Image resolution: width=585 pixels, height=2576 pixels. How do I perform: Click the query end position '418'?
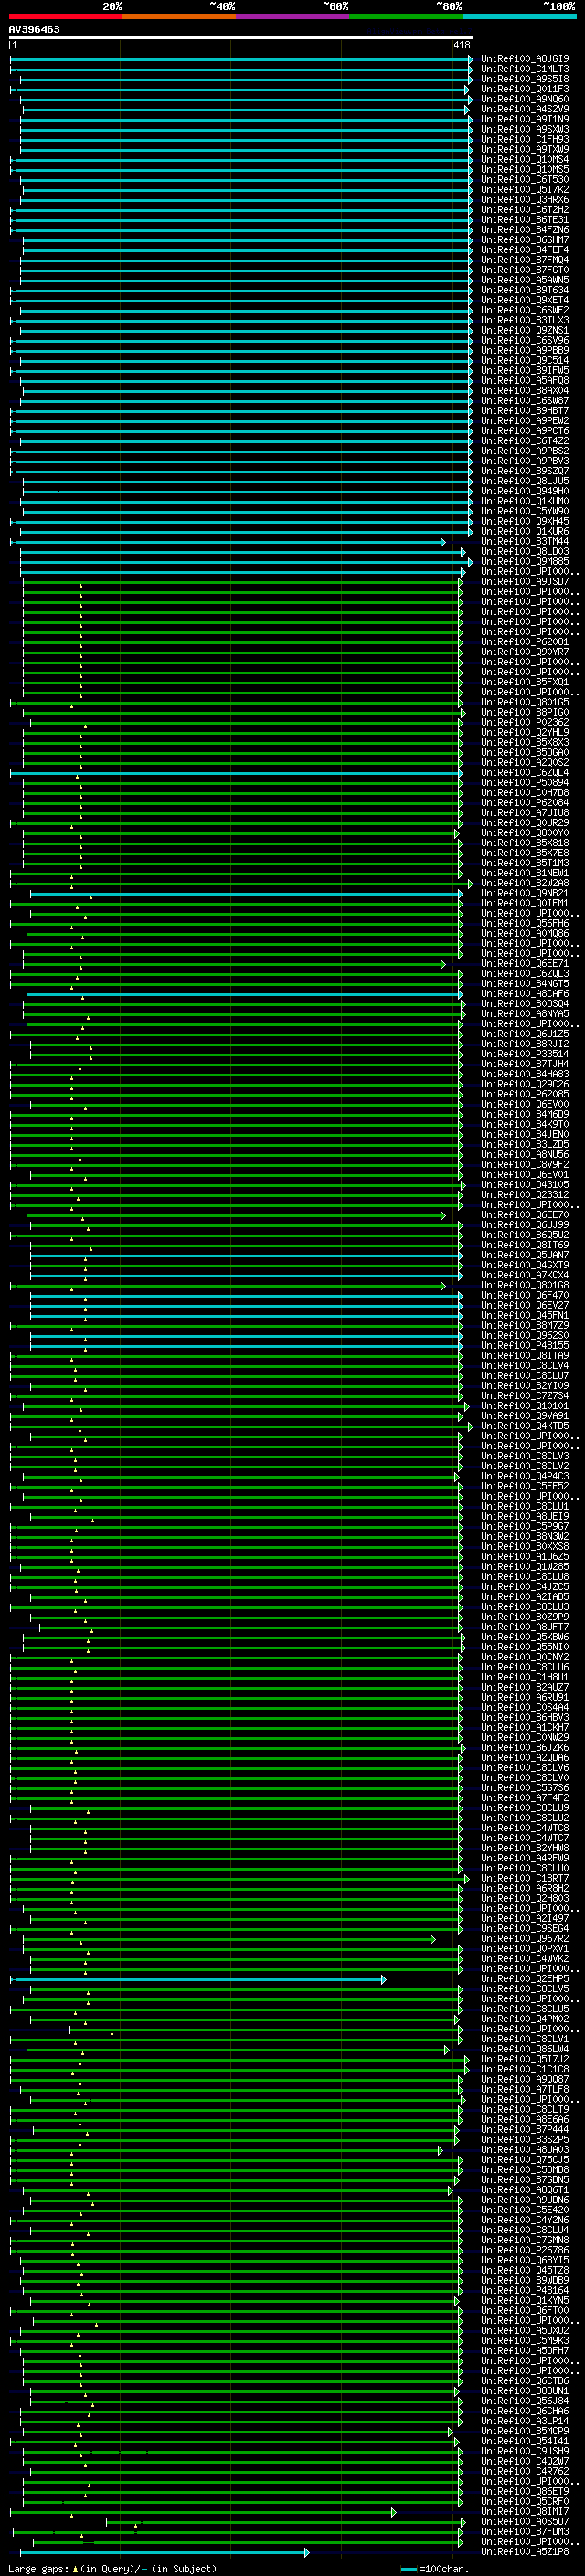click(x=461, y=45)
